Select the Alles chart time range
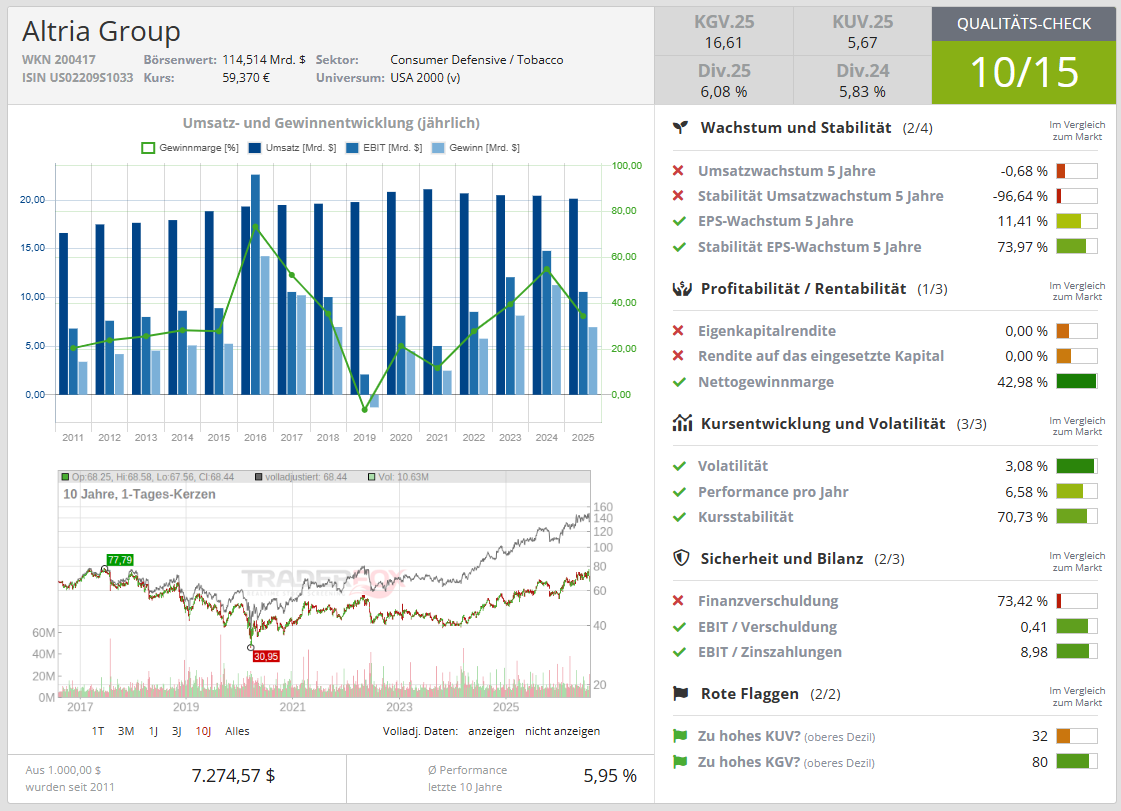1121x811 pixels. (237, 731)
